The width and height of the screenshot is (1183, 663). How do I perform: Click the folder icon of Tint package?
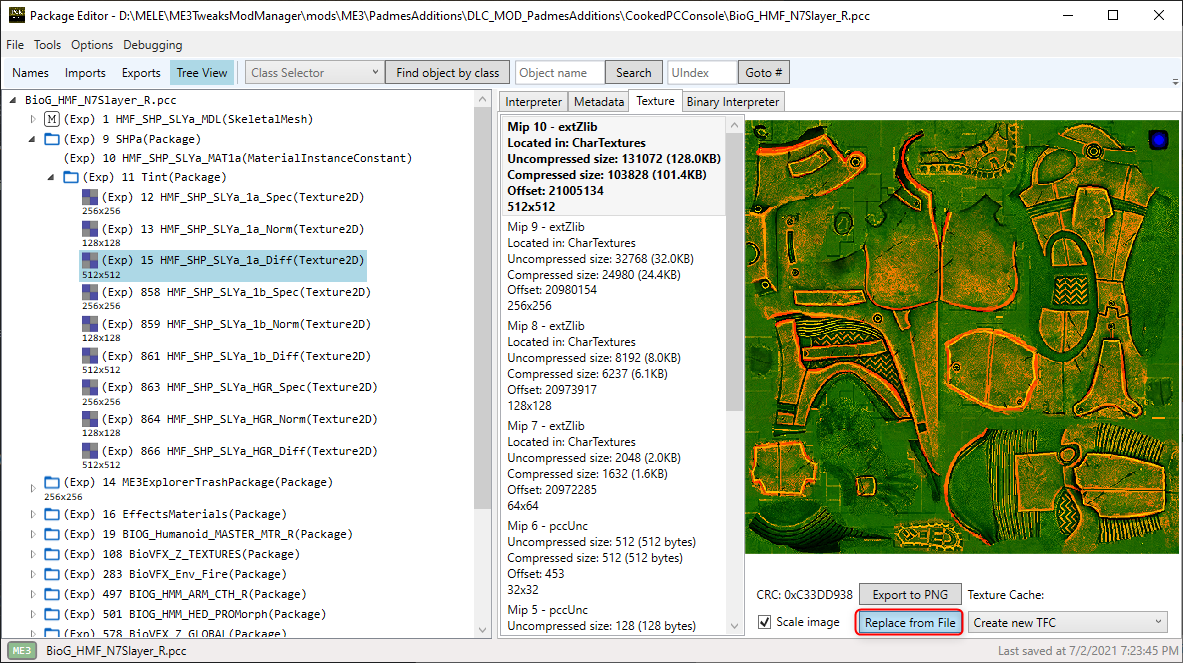[71, 177]
